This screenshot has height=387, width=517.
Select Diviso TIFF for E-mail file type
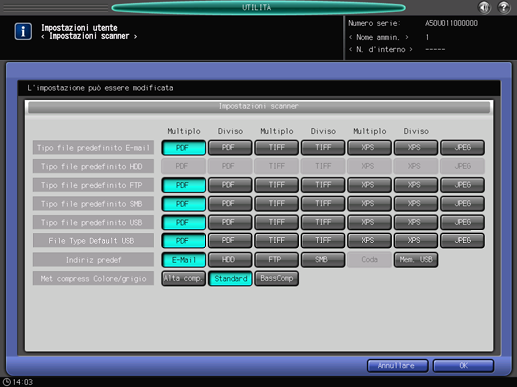click(323, 148)
